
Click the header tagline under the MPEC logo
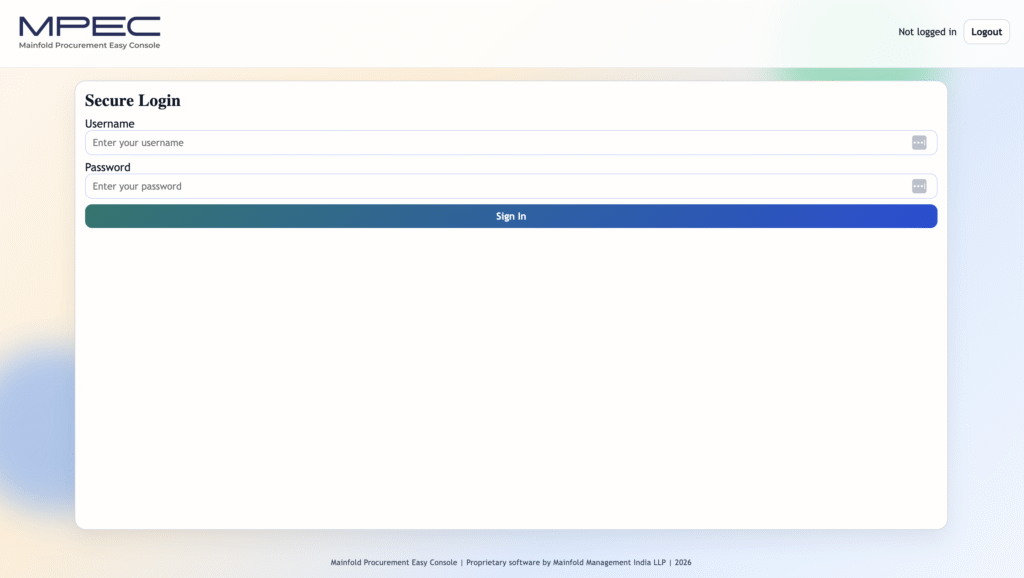tap(89, 45)
